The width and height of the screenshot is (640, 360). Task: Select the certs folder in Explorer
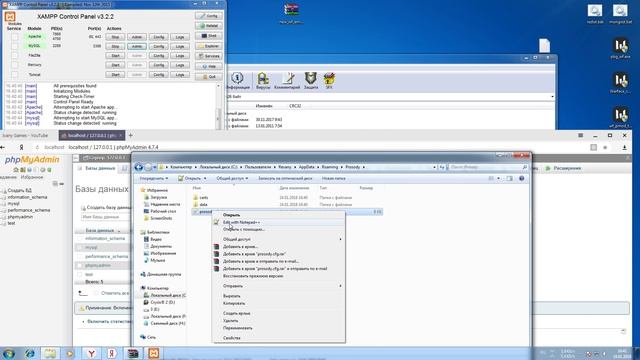(204, 198)
